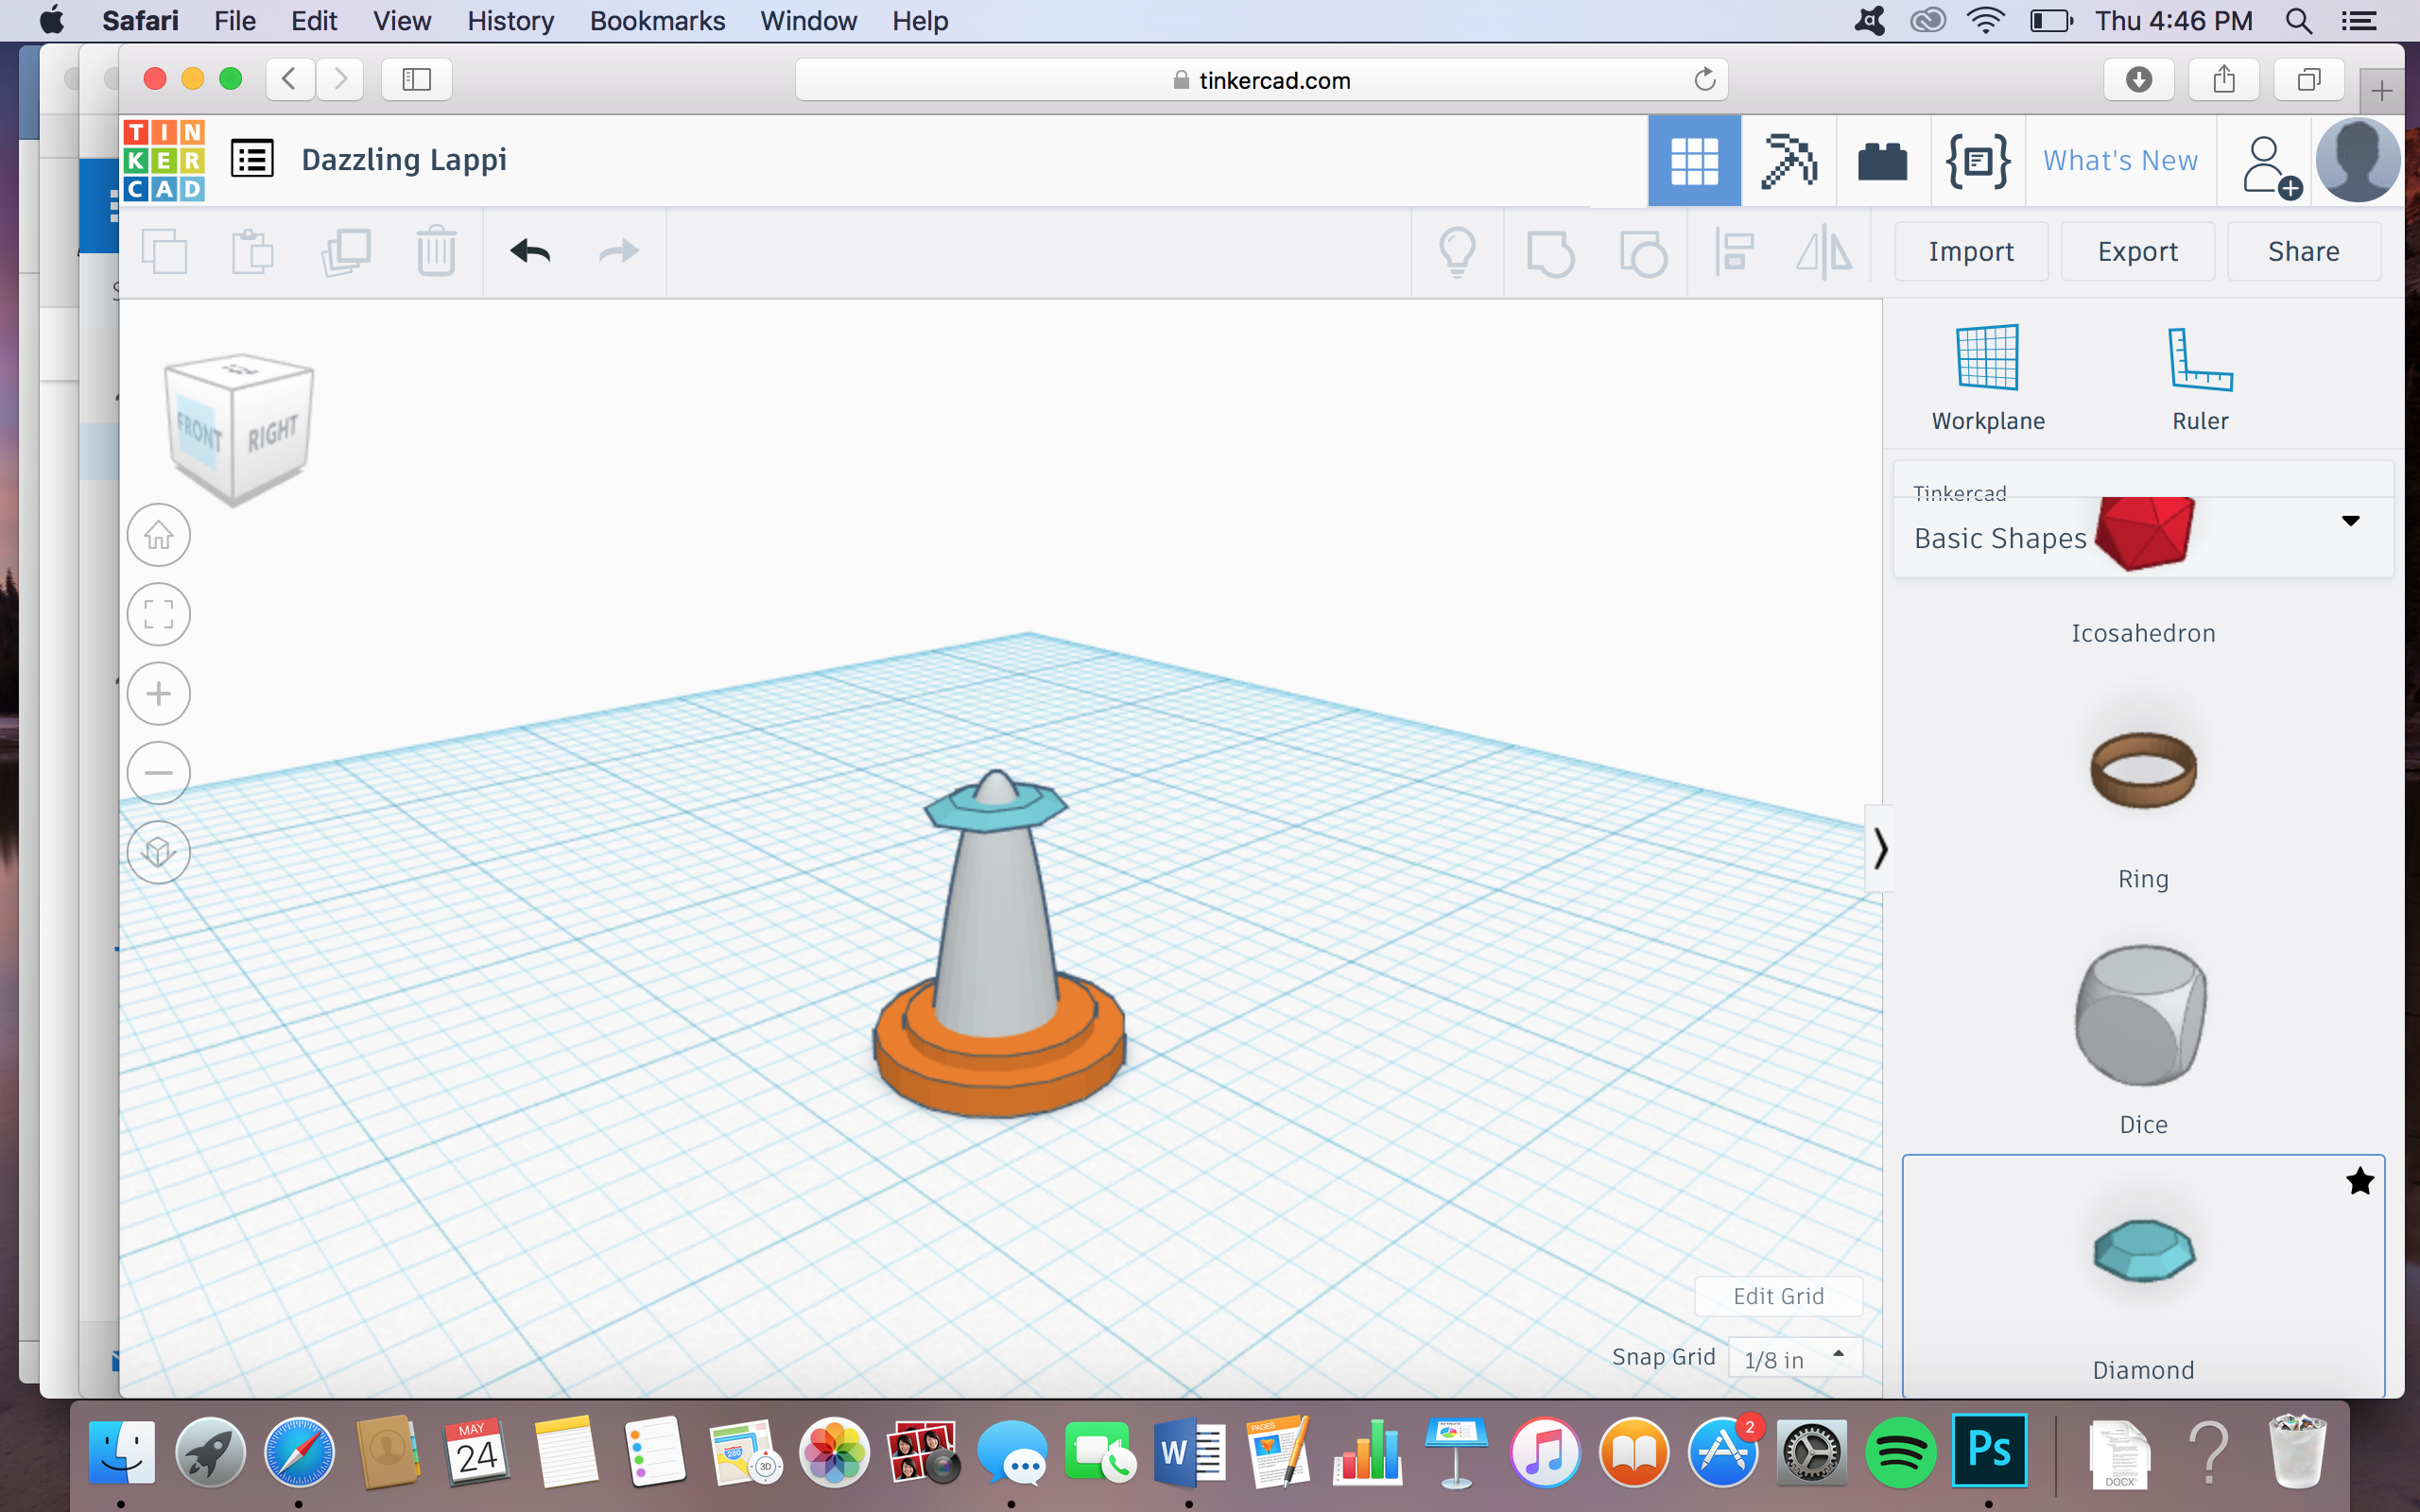This screenshot has width=2420, height=1512.
Task: Select the orange base cylinder
Action: point(998,1070)
